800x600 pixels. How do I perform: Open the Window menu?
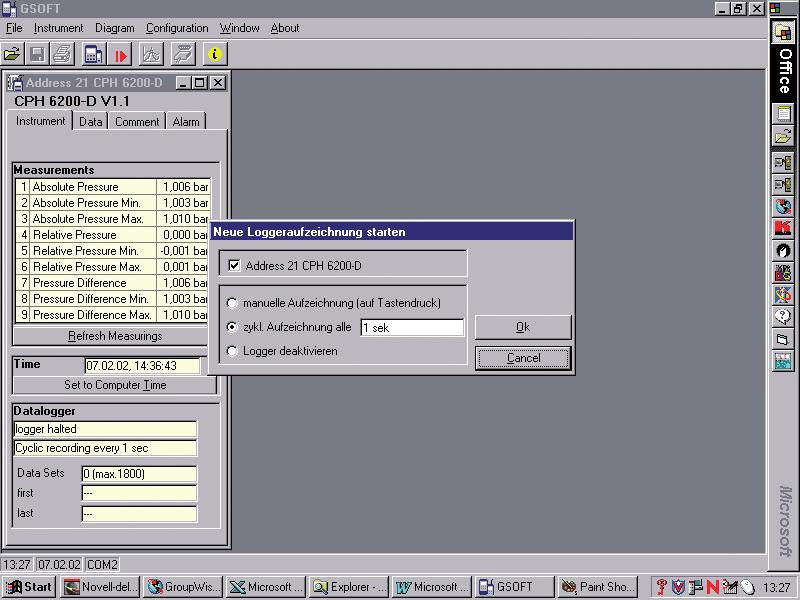[239, 28]
